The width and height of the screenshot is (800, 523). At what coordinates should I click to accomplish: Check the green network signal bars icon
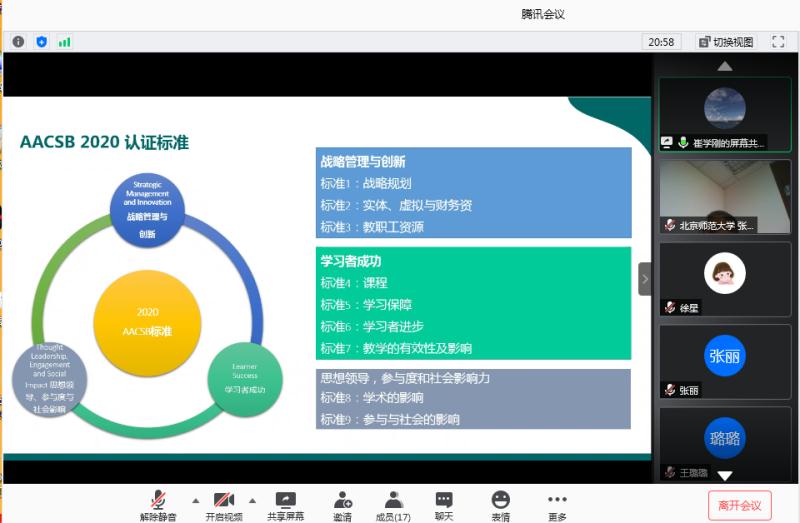(x=65, y=42)
